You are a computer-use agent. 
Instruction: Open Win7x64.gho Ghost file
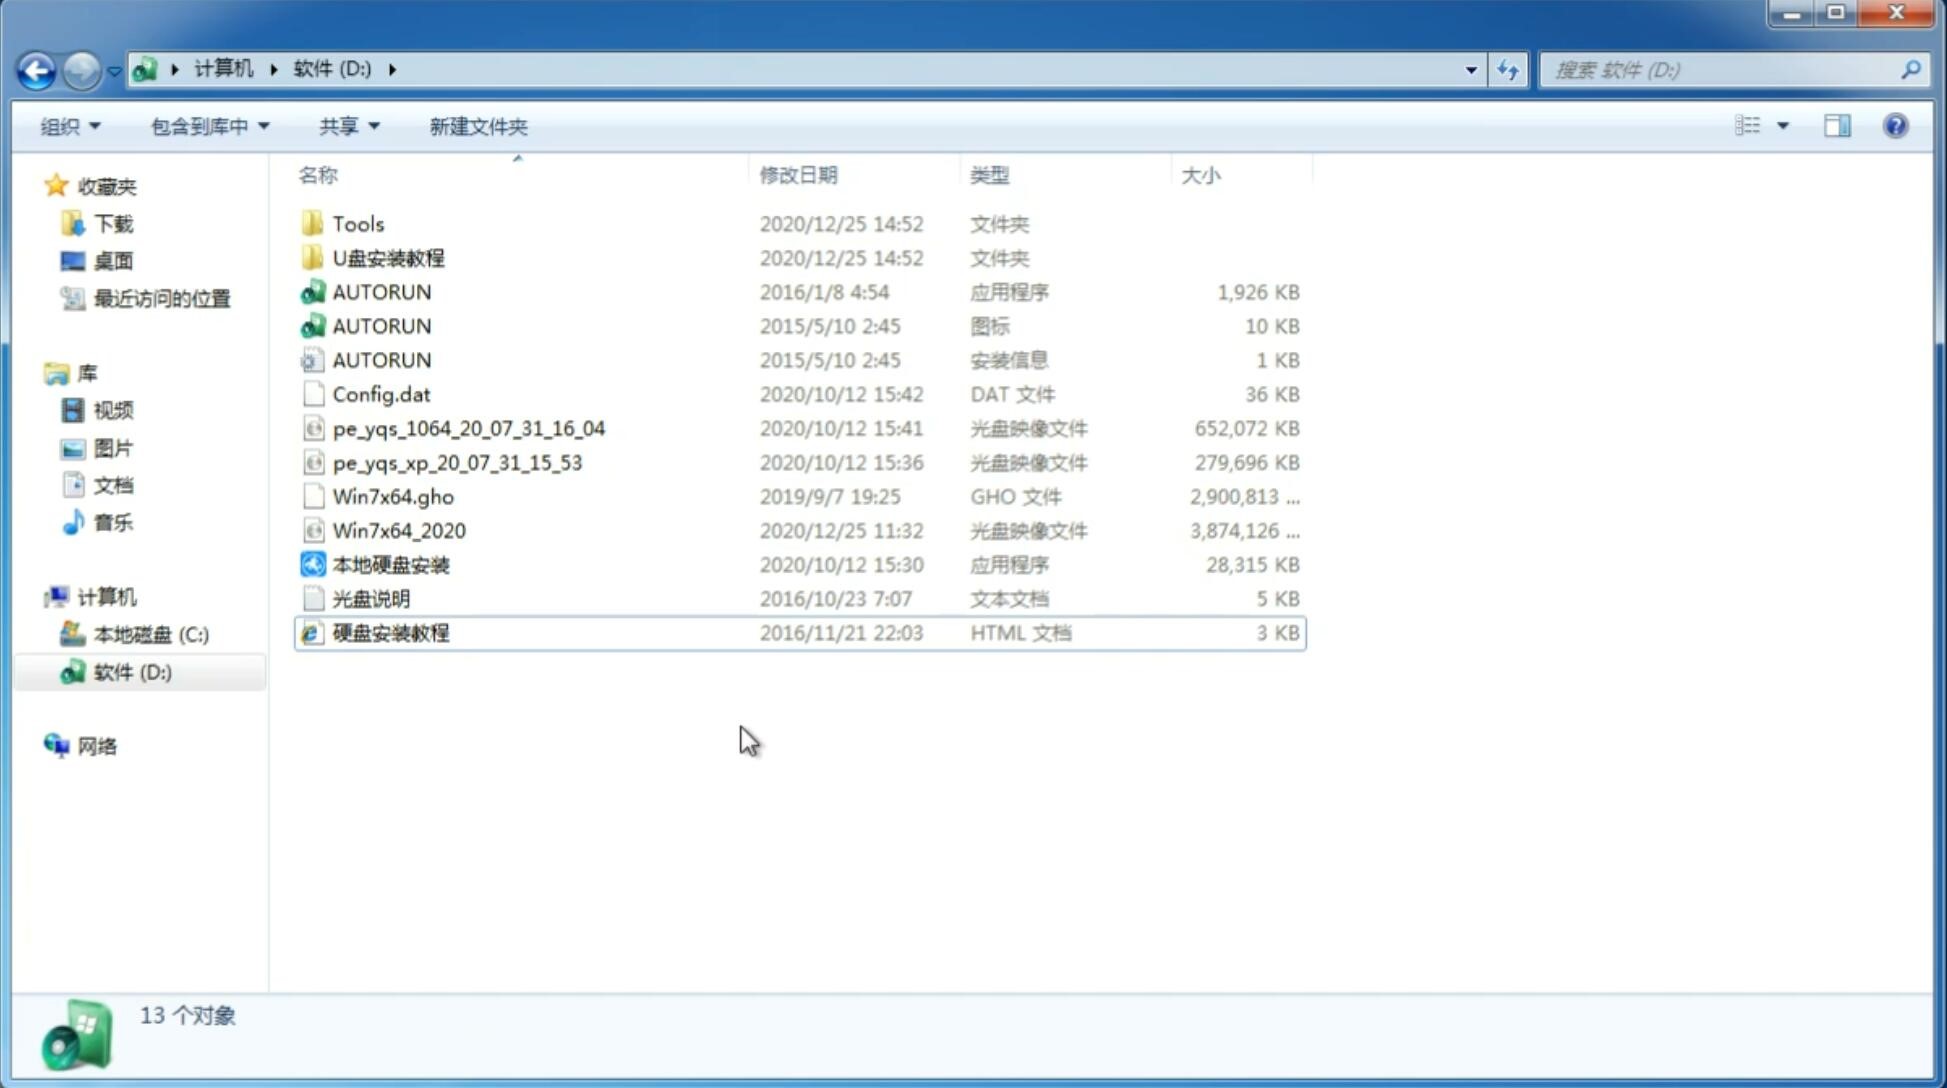tap(392, 496)
